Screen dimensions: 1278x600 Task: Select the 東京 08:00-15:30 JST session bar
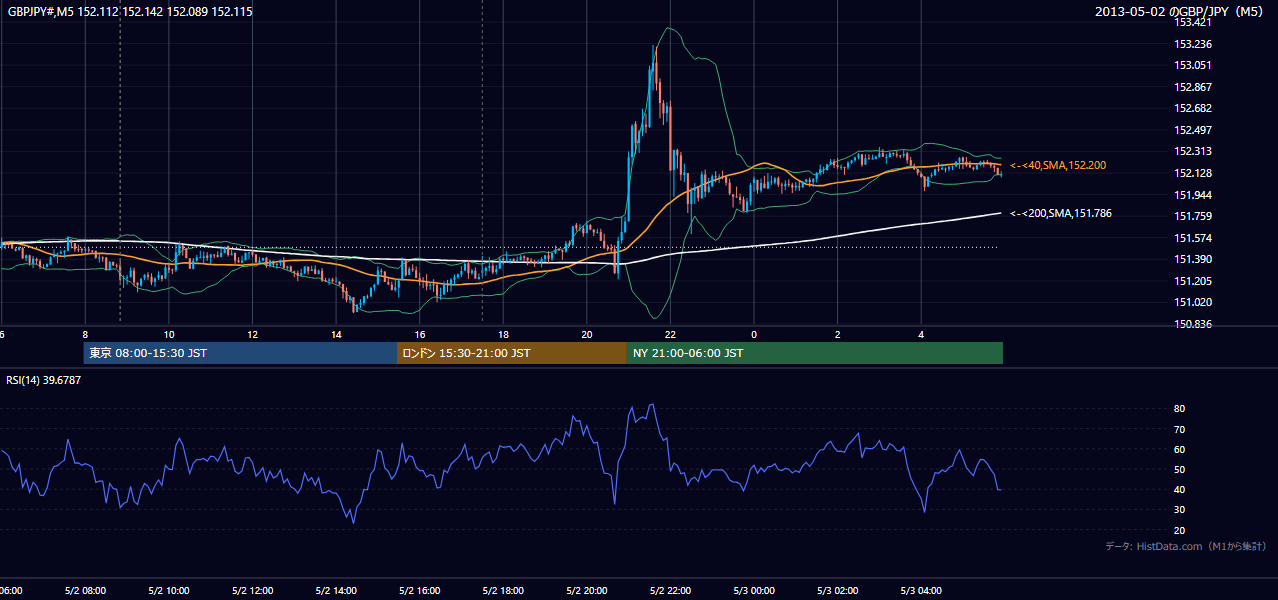[x=240, y=353]
